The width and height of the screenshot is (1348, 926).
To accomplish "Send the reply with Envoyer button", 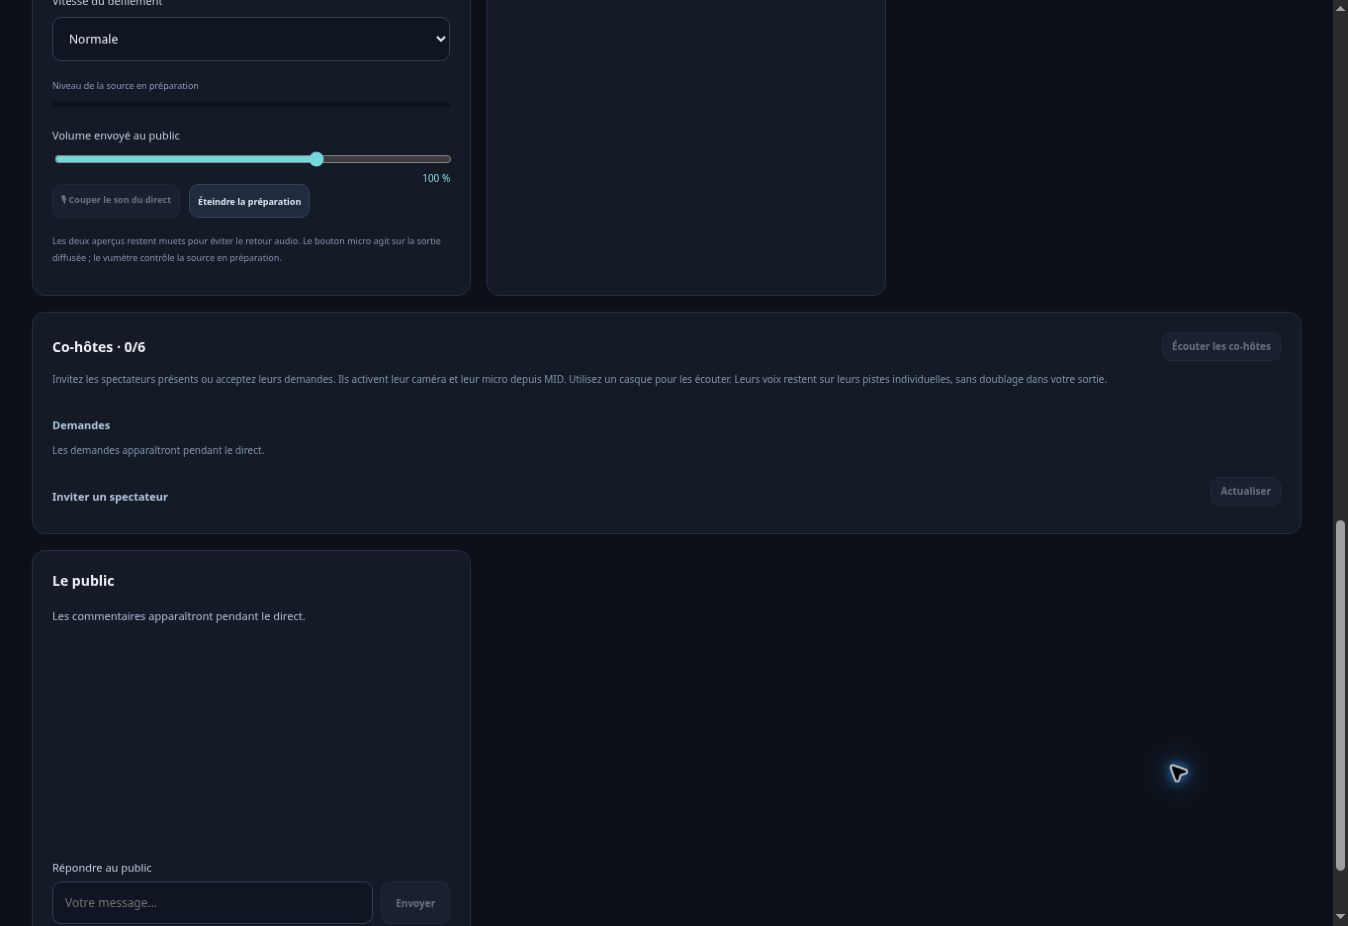I will click(415, 903).
